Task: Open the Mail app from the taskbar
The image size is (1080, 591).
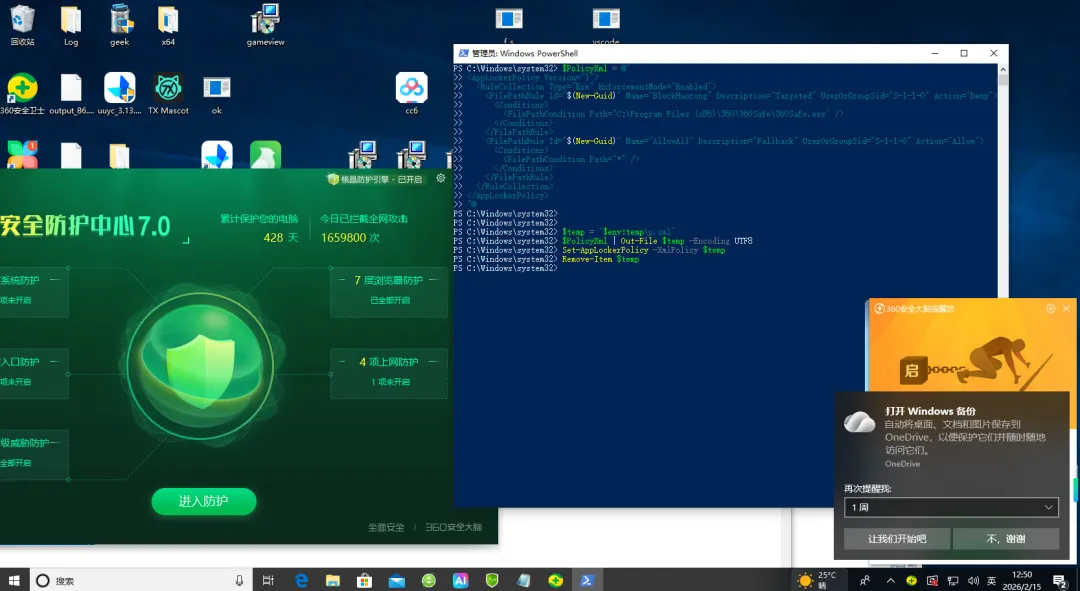Action: 397,581
